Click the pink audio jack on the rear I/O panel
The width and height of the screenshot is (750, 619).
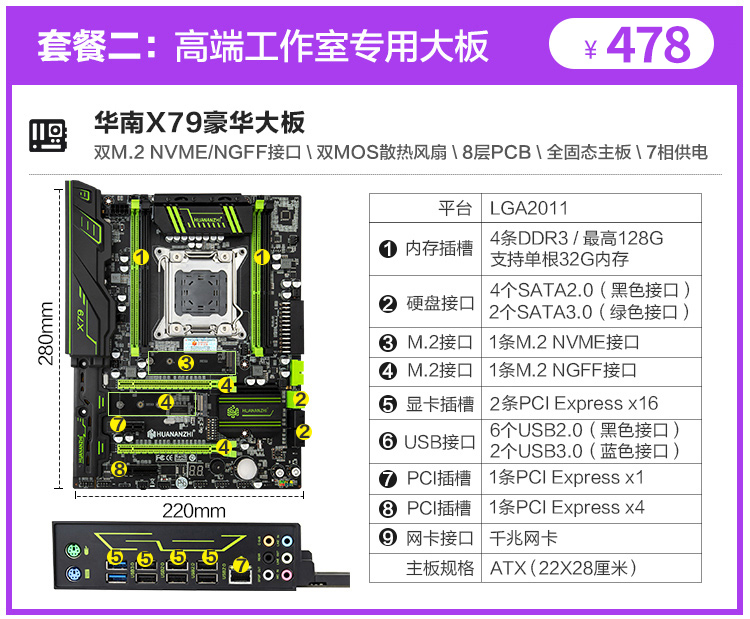(x=287, y=575)
